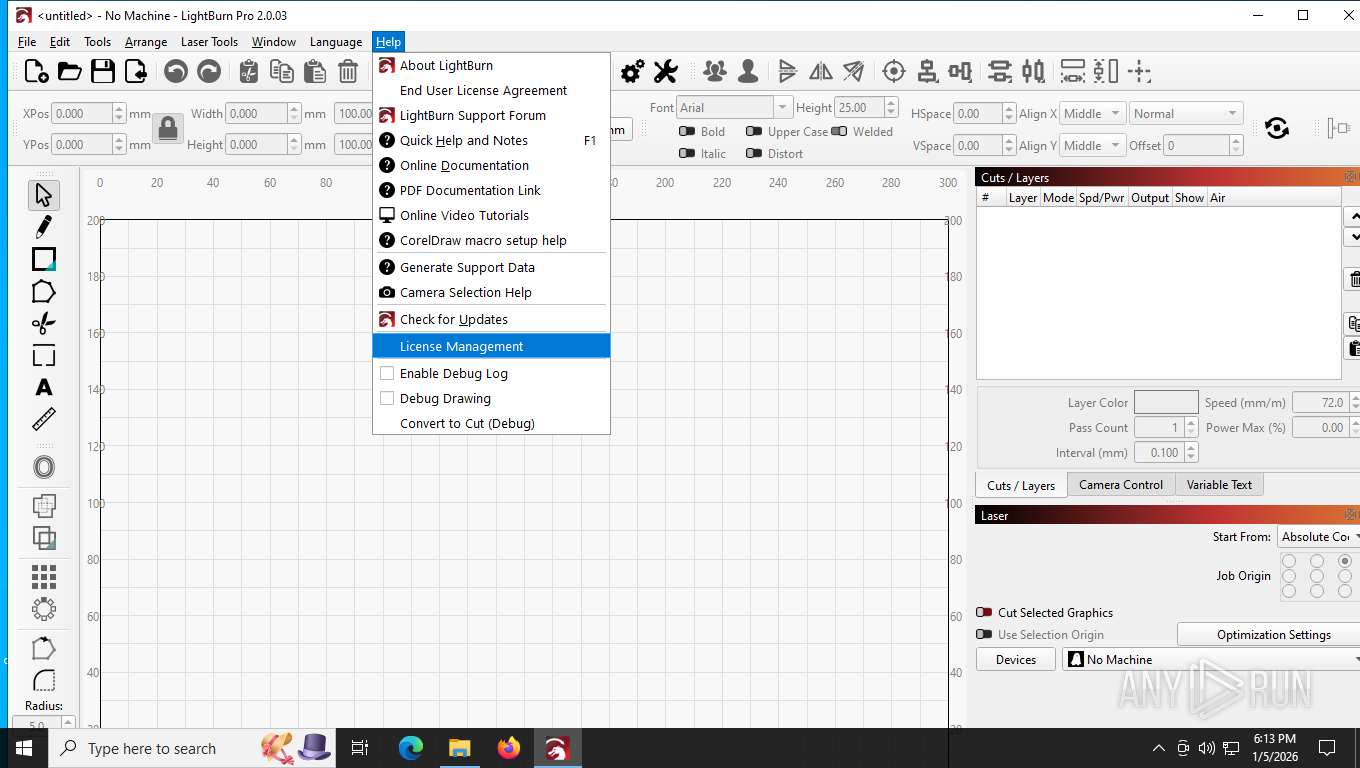
Task: Select the Offset shapes tool
Action: pyautogui.click(x=43, y=467)
